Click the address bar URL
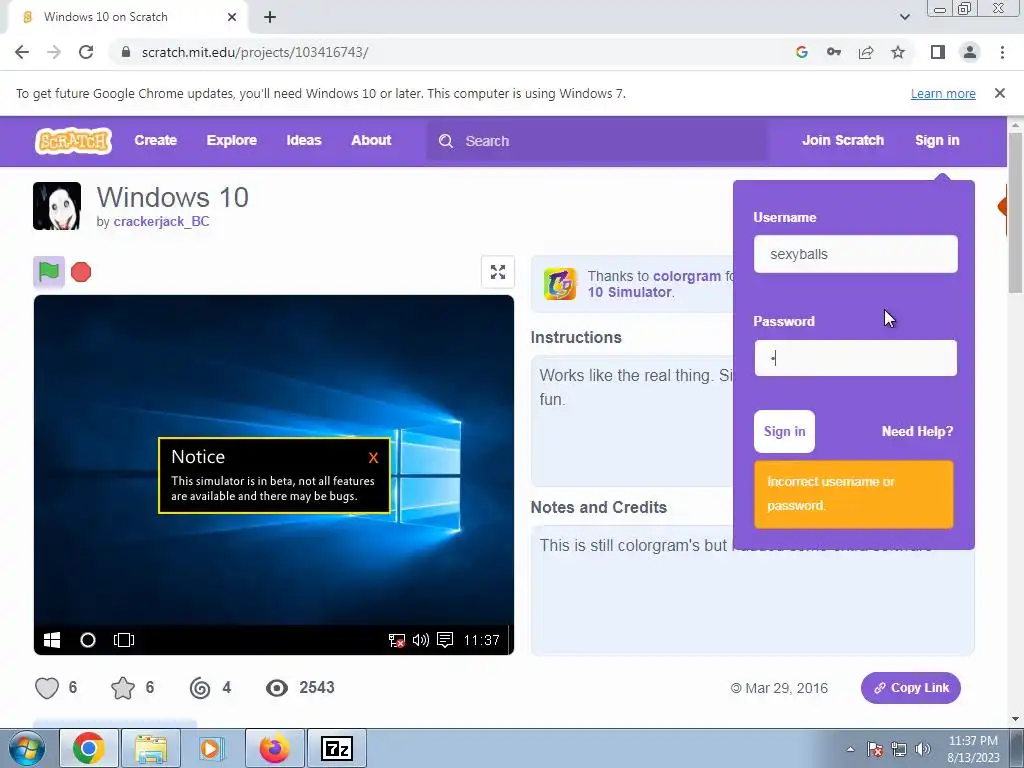The height and width of the screenshot is (768, 1024). tap(255, 52)
